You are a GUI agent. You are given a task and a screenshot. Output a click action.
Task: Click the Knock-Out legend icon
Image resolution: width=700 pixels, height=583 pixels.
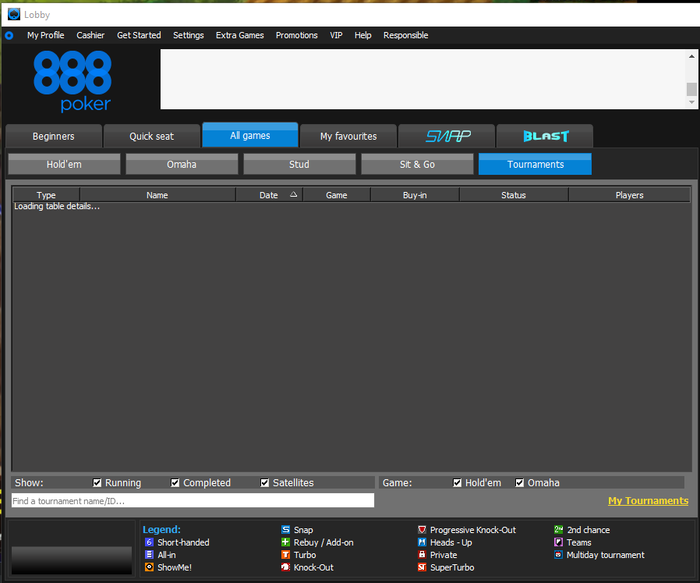click(x=286, y=567)
